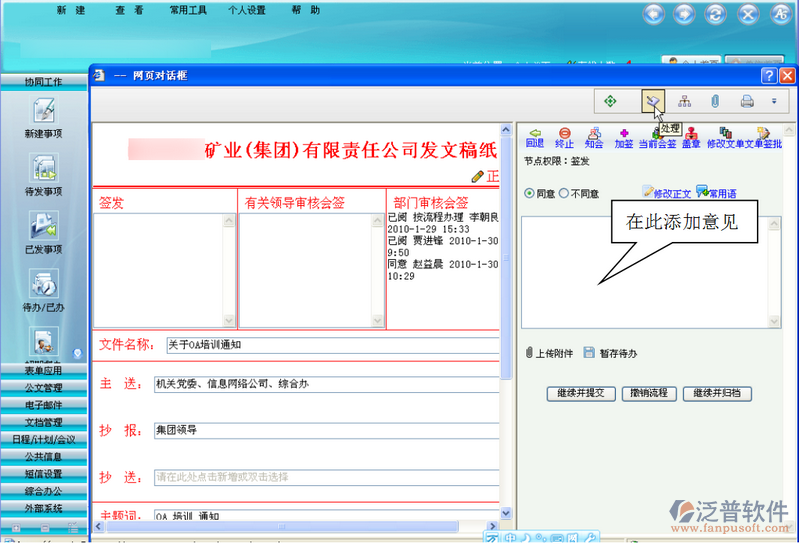Click the 文件名称 input field

tap(331, 345)
